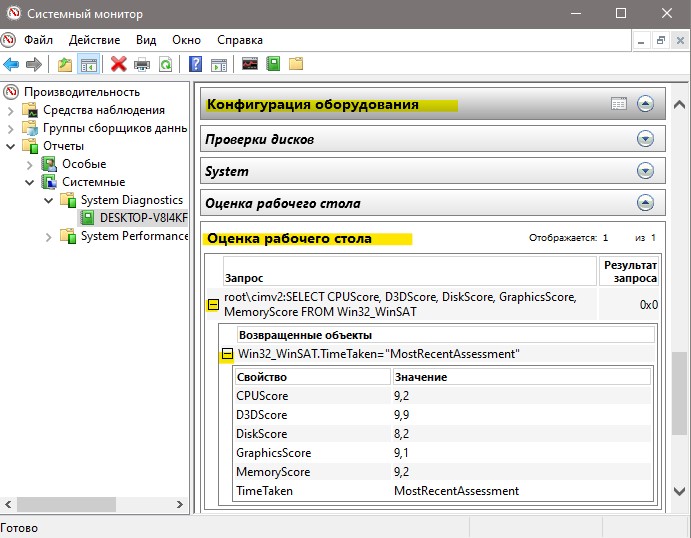Viewport: 691px width, 538px height.
Task: Click the 0x0 query result cell
Action: point(629,304)
